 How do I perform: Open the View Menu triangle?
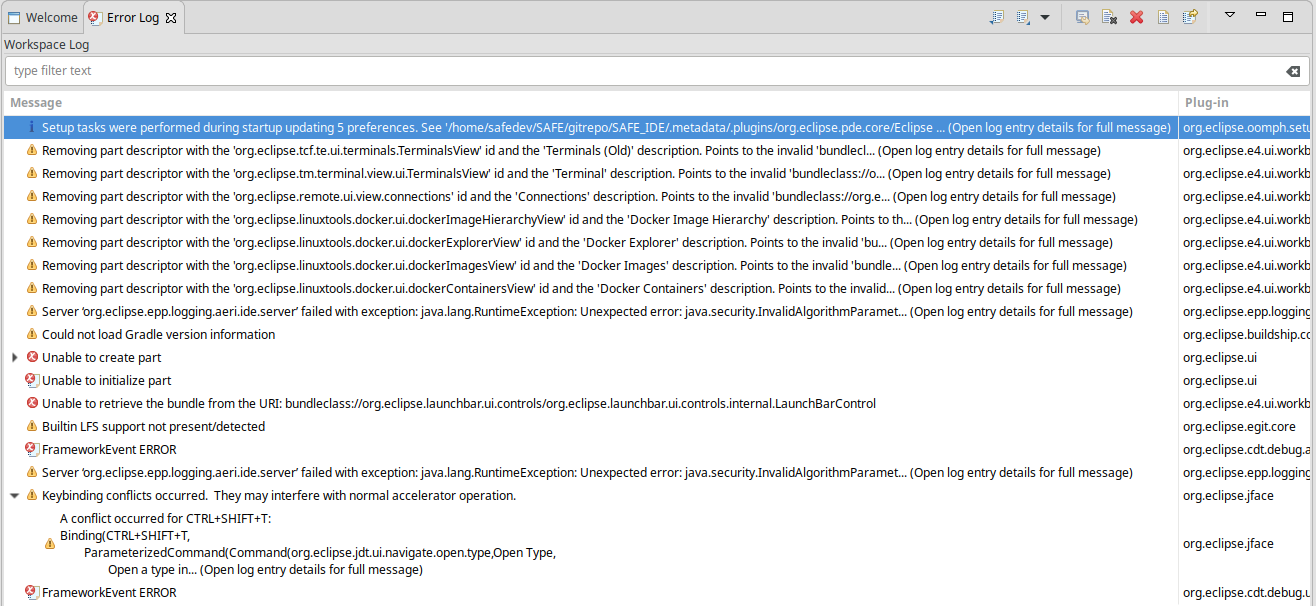tap(1231, 15)
